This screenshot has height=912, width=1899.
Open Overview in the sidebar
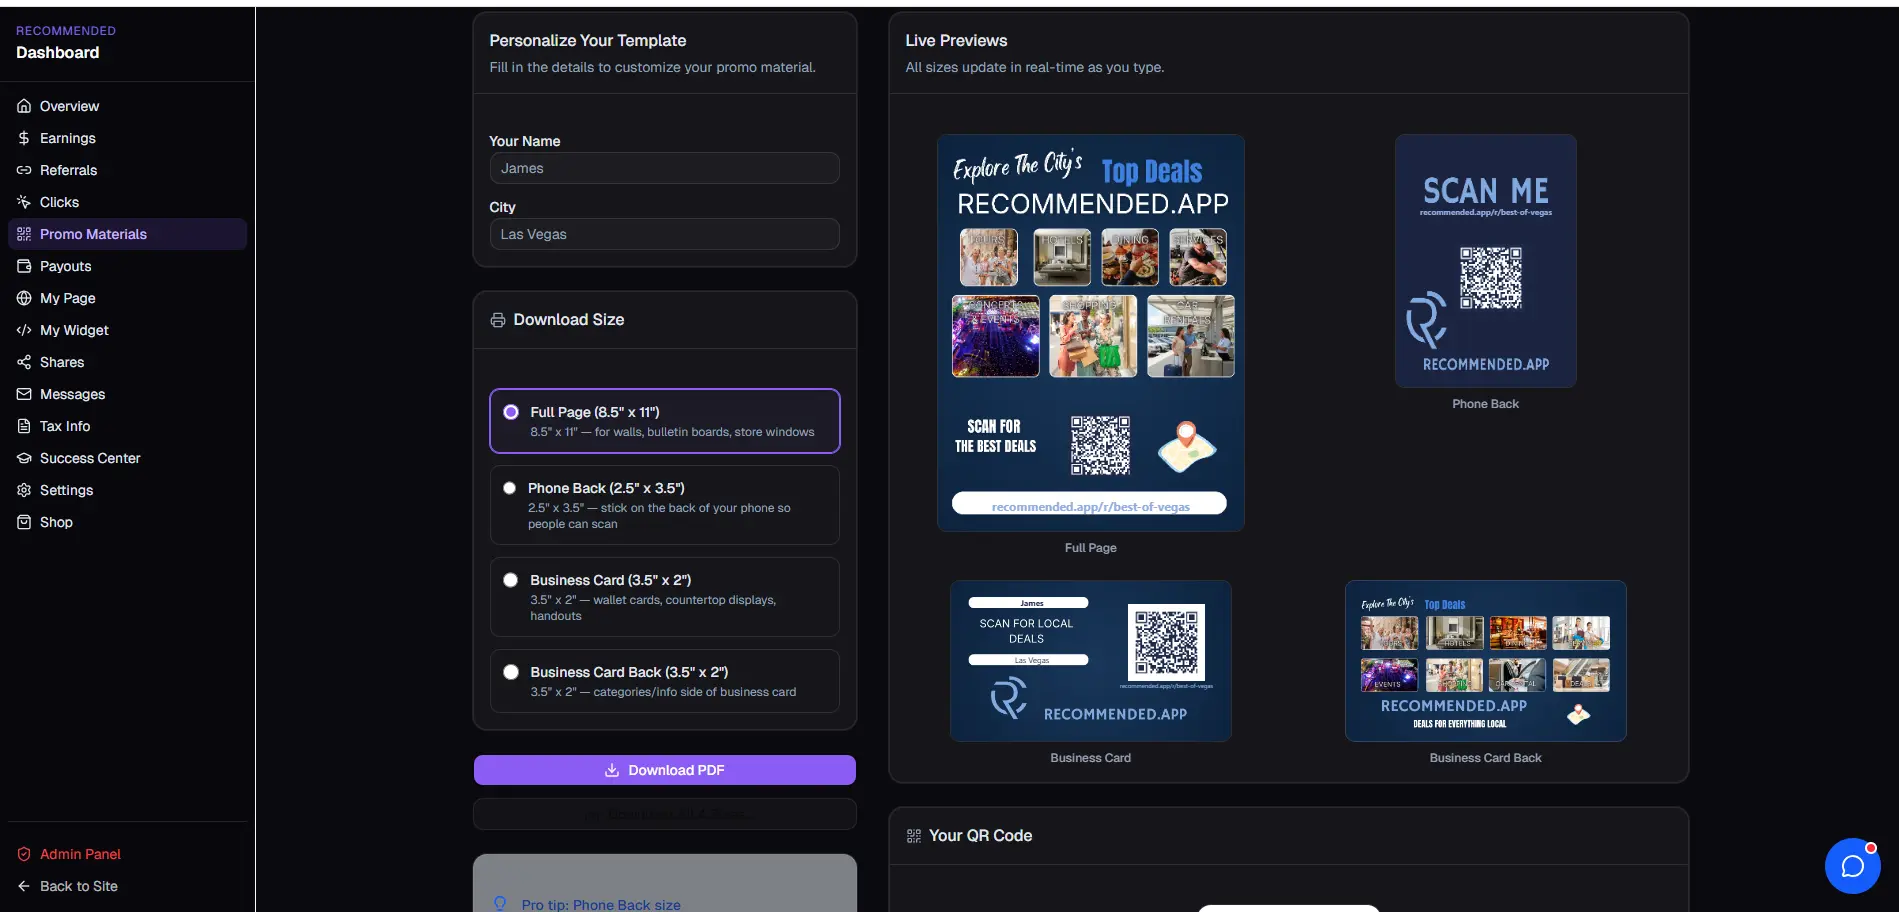tap(127, 106)
